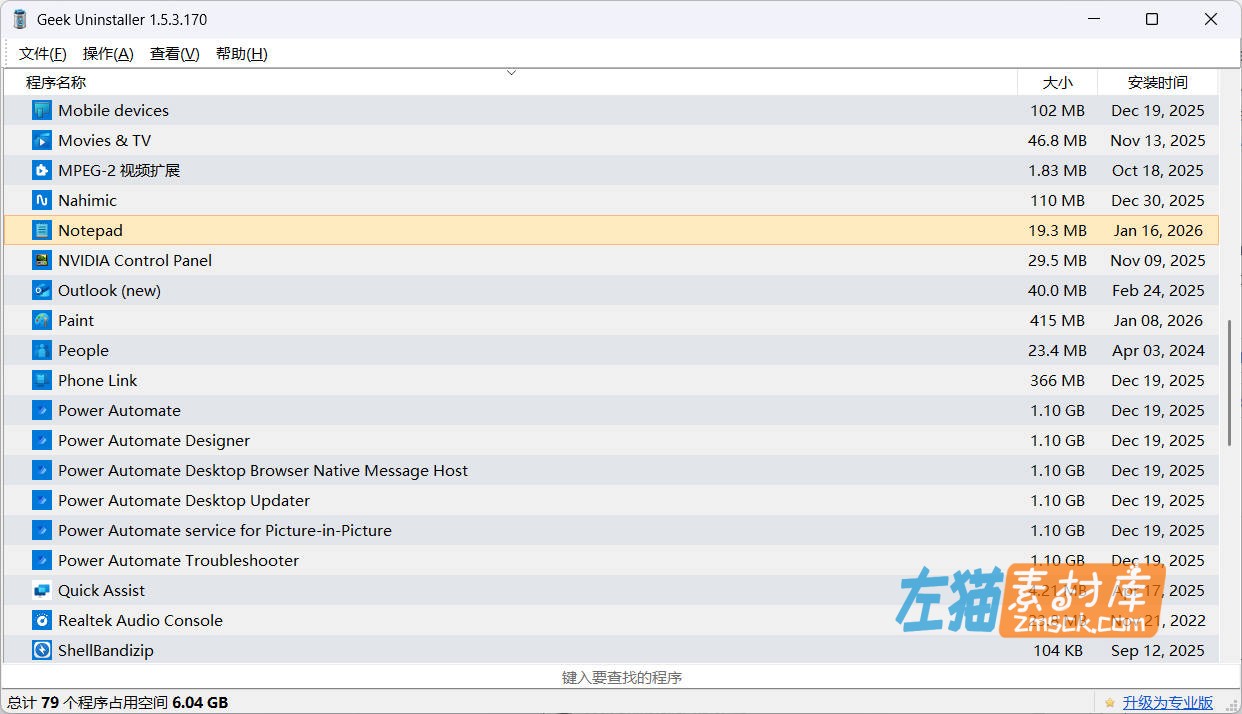
Task: Click the Quick Assist icon
Action: pyautogui.click(x=41, y=590)
